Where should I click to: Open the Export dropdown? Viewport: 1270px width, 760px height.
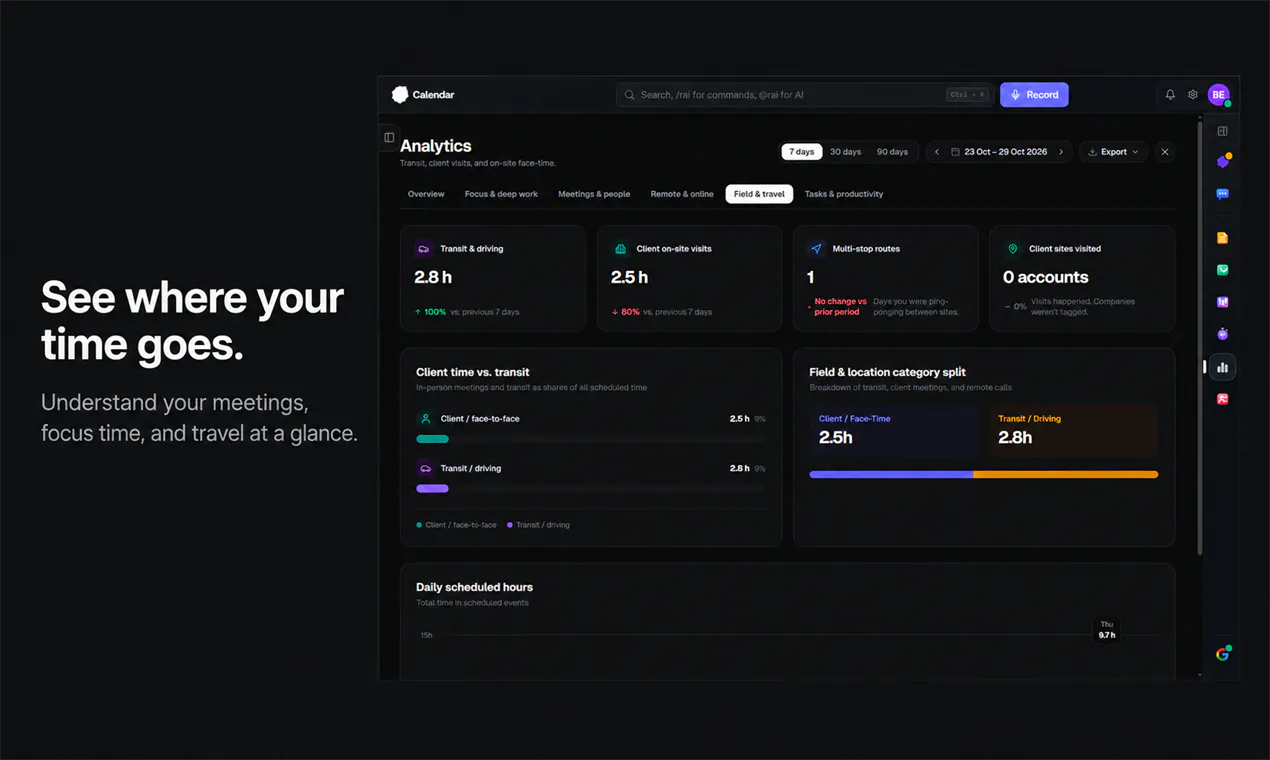[1113, 152]
